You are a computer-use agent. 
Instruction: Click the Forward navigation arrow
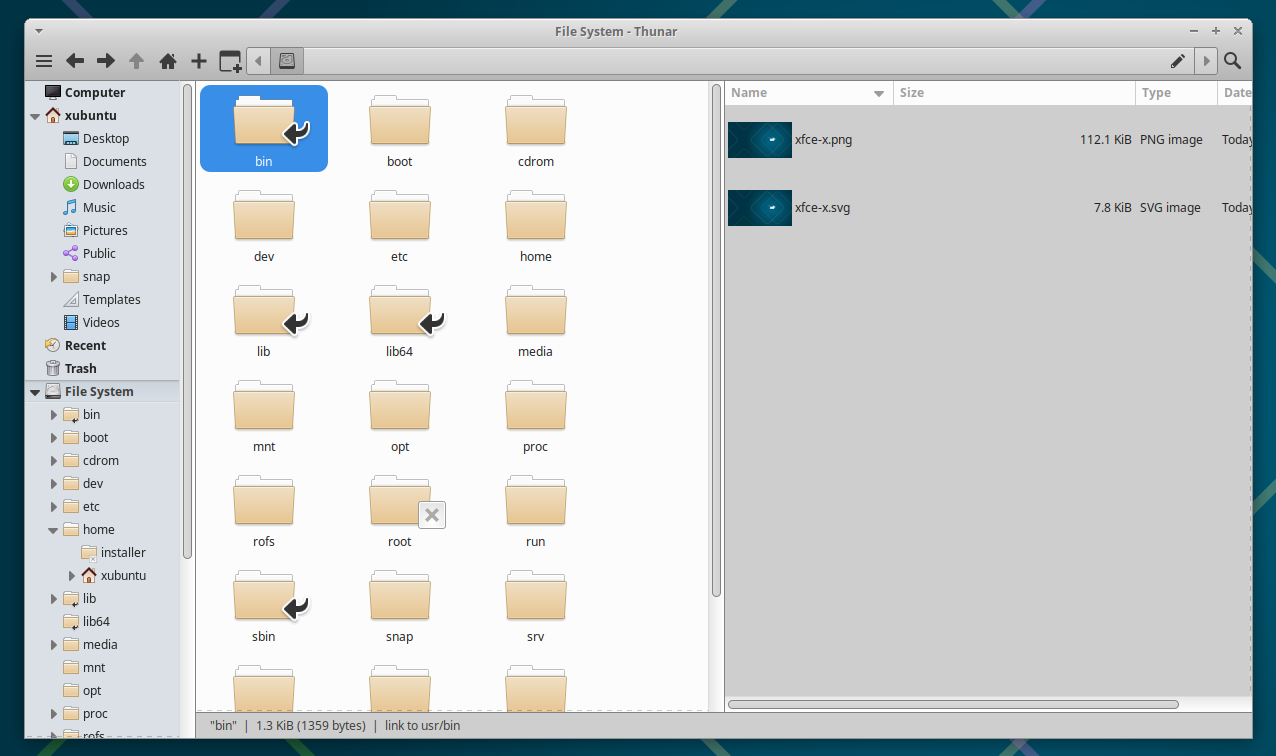click(105, 60)
